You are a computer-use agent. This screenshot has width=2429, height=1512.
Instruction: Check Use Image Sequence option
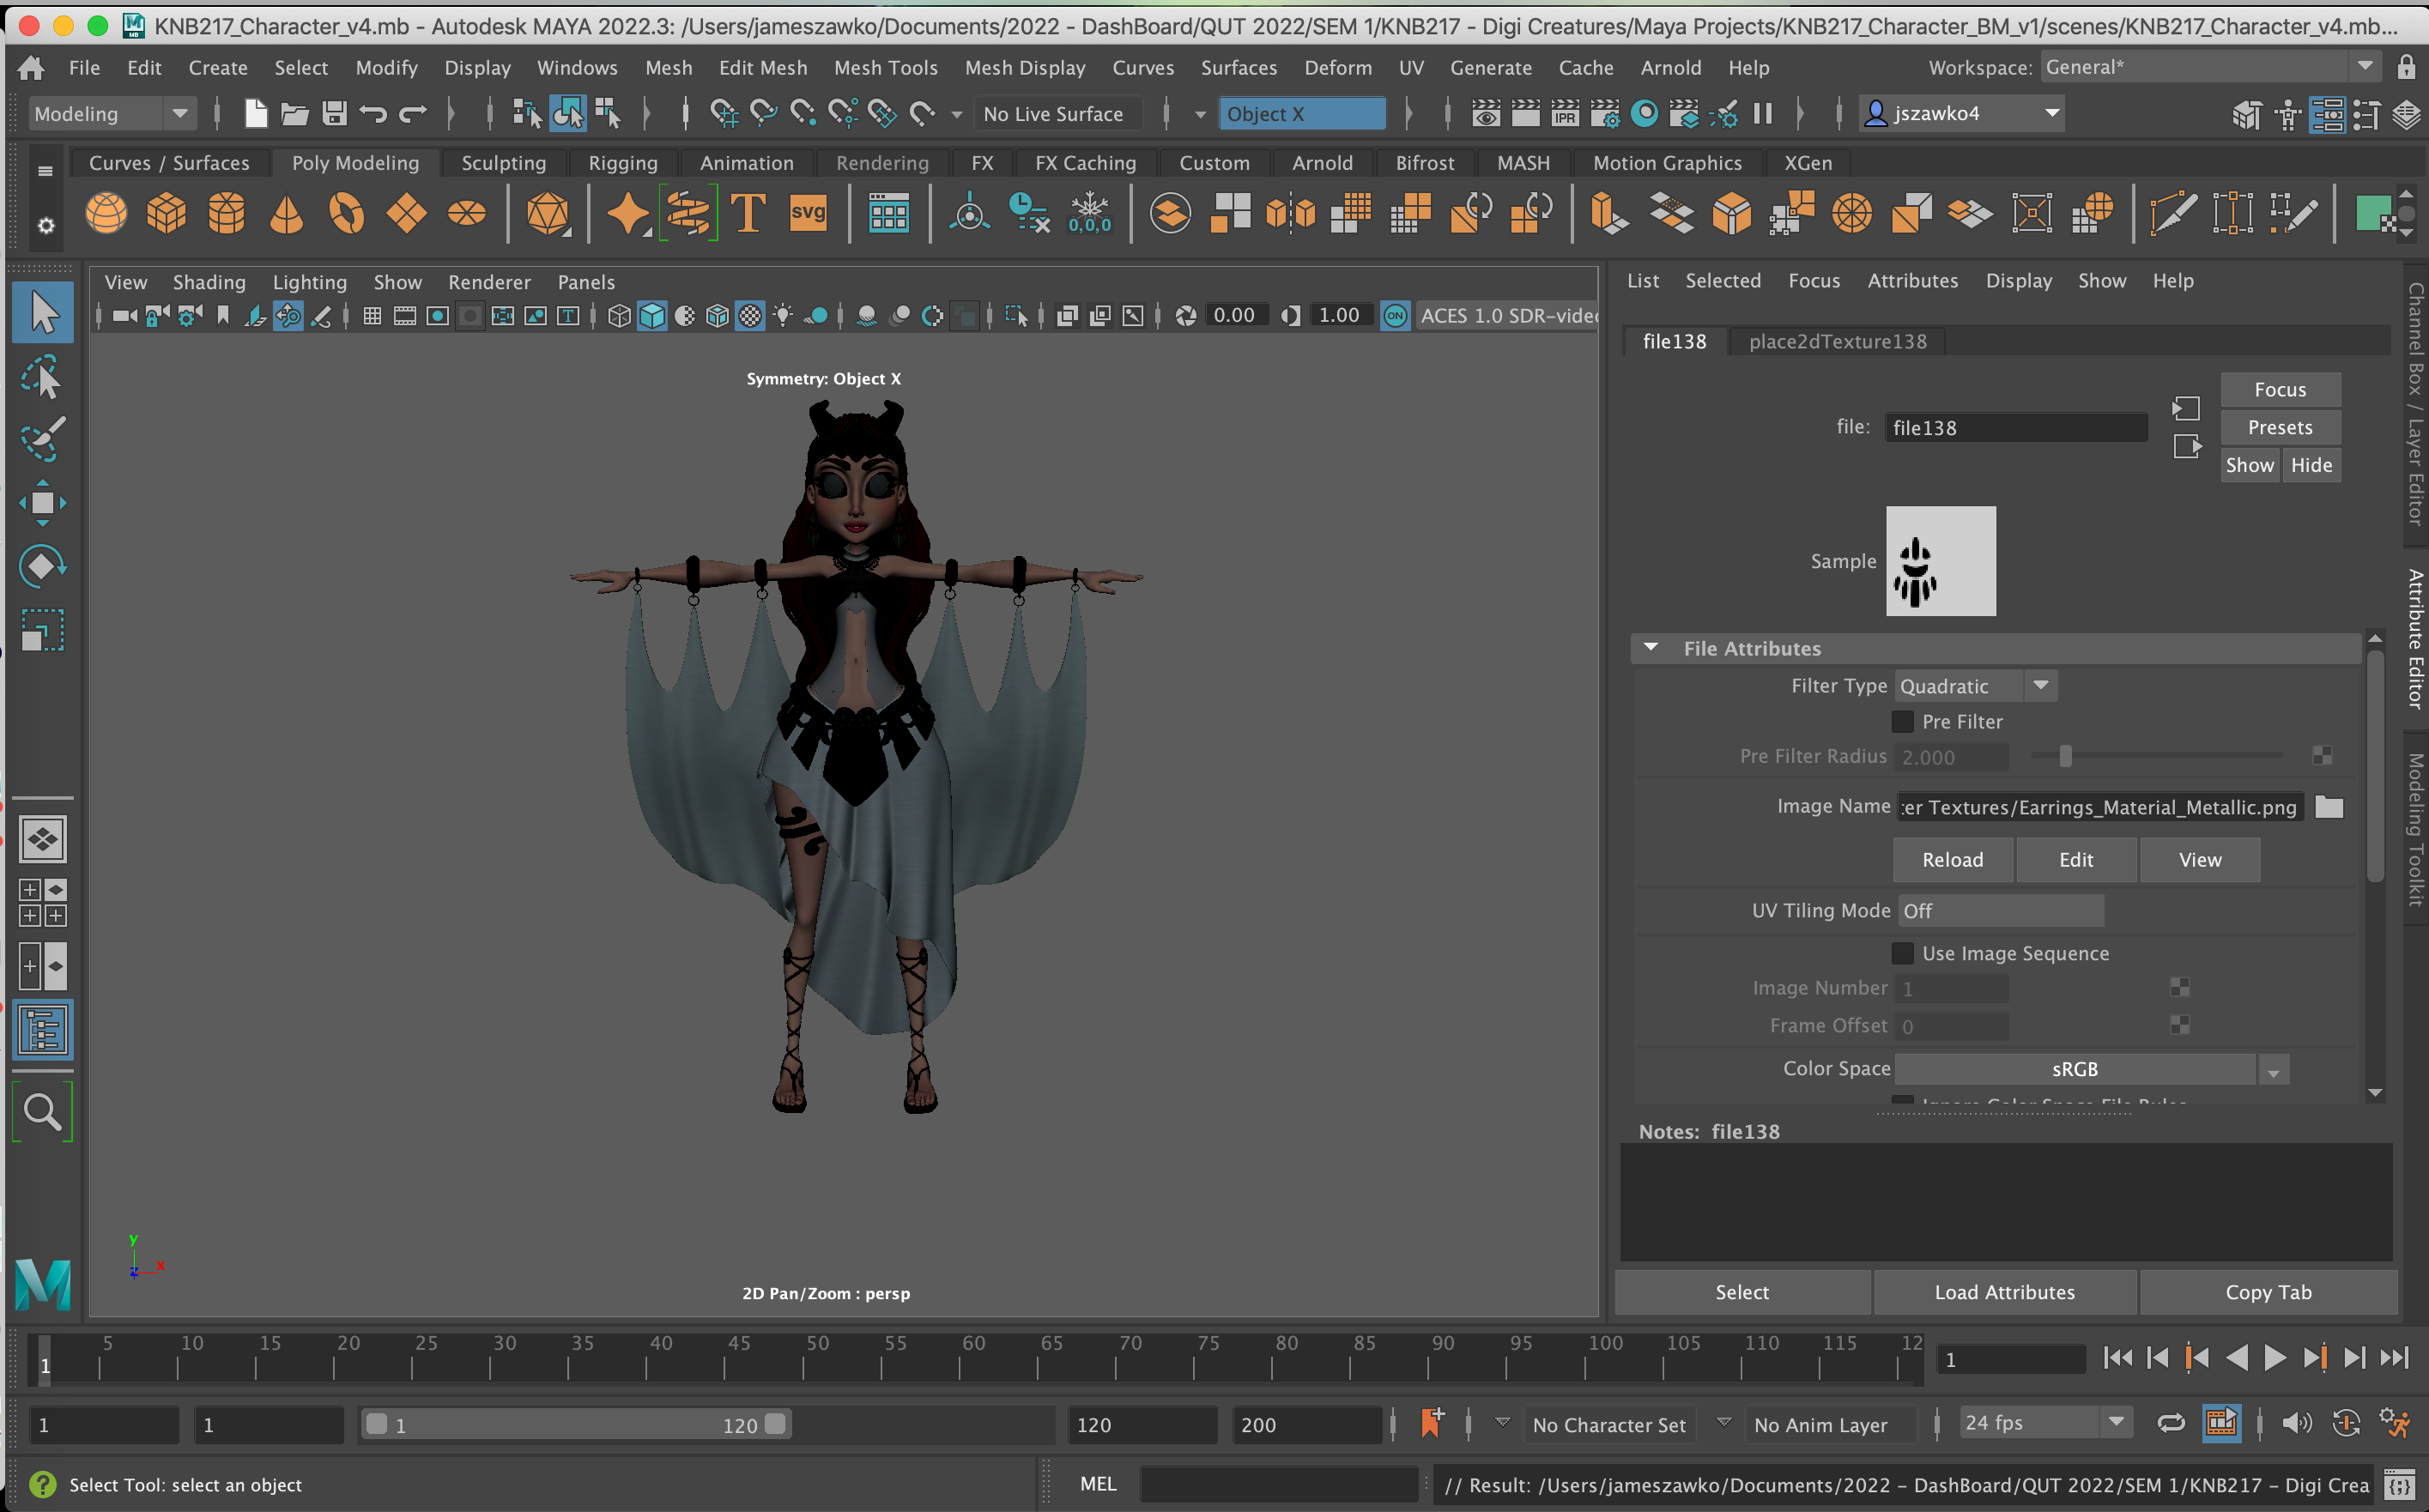(x=1902, y=954)
